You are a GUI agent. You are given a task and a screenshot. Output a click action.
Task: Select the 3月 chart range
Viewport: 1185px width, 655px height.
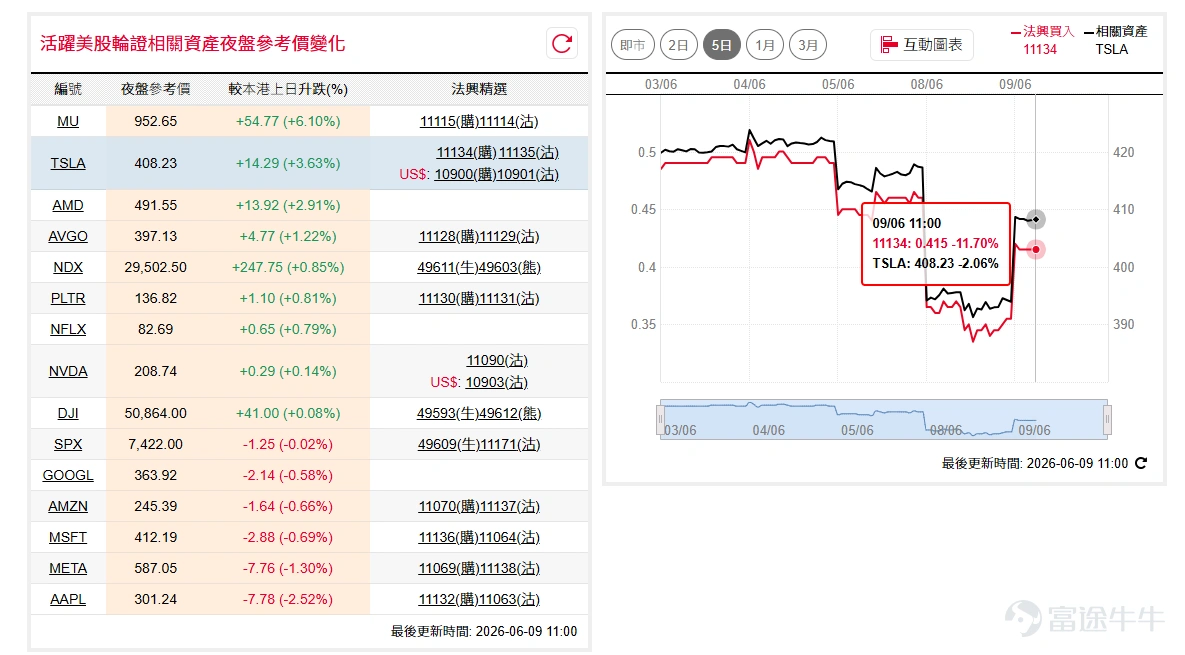808,45
